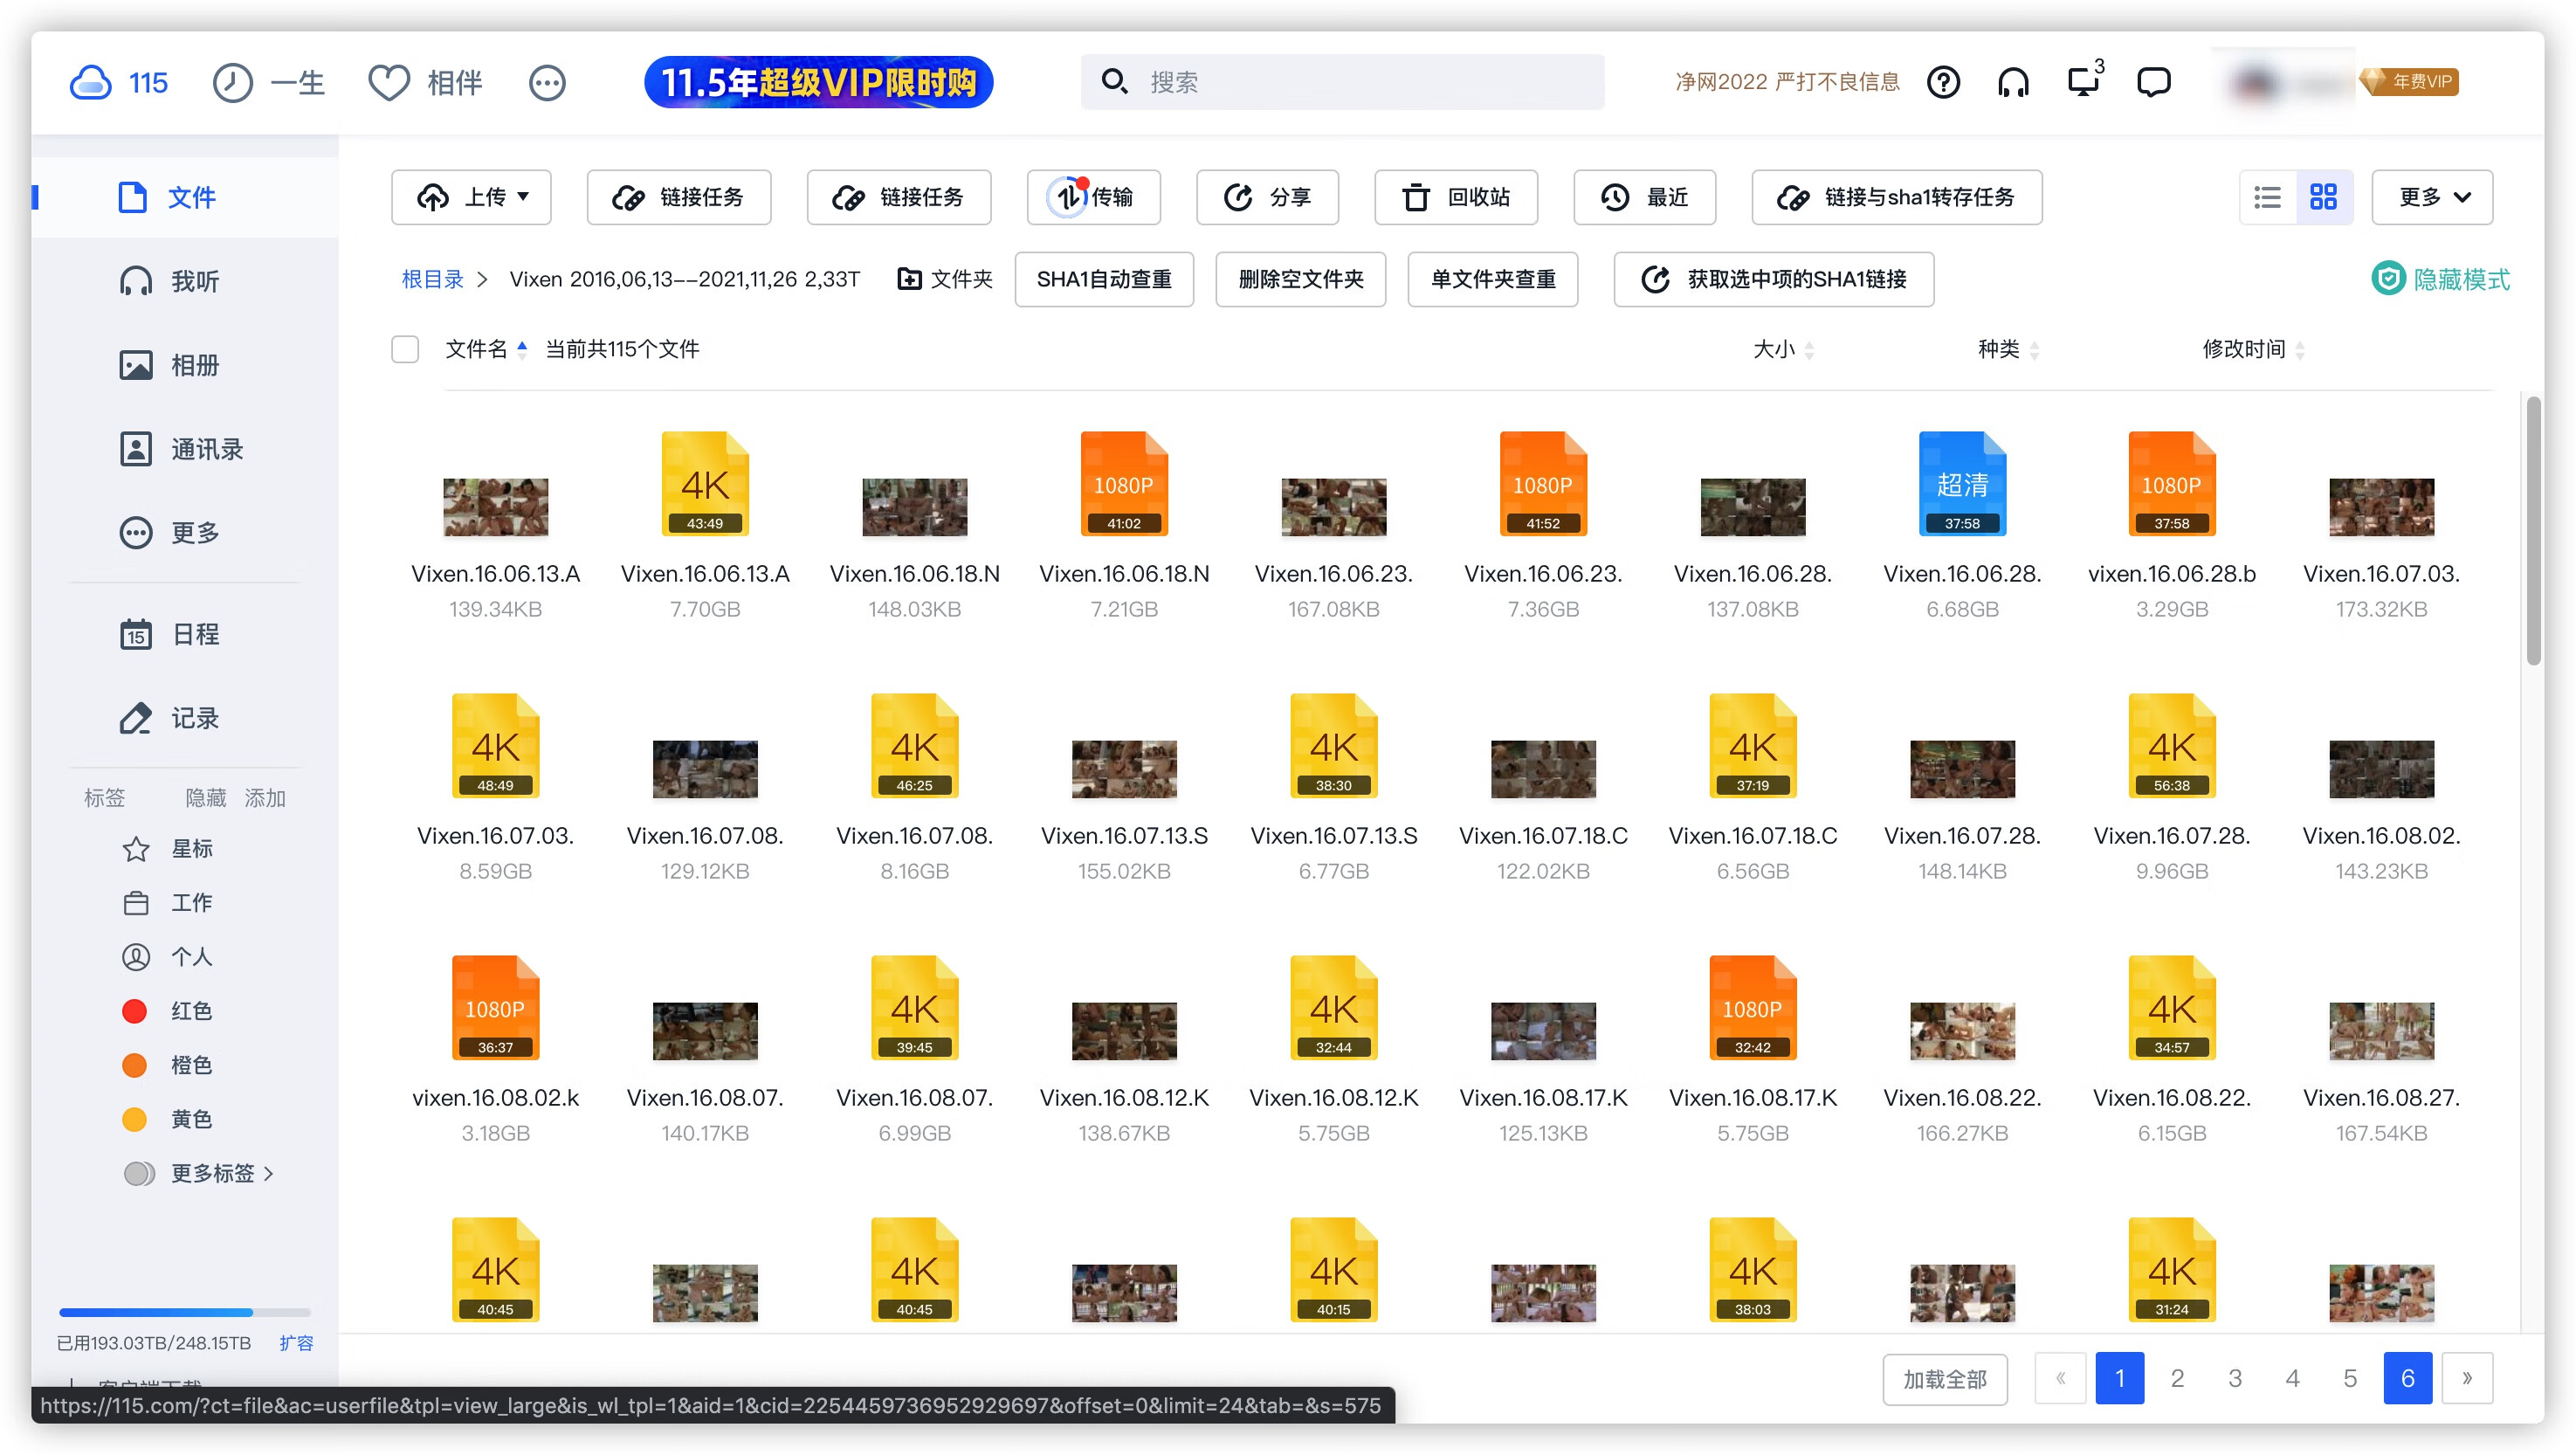This screenshot has height=1455, width=2576.
Task: Open the 相伴 heart icon
Action: [x=389, y=82]
